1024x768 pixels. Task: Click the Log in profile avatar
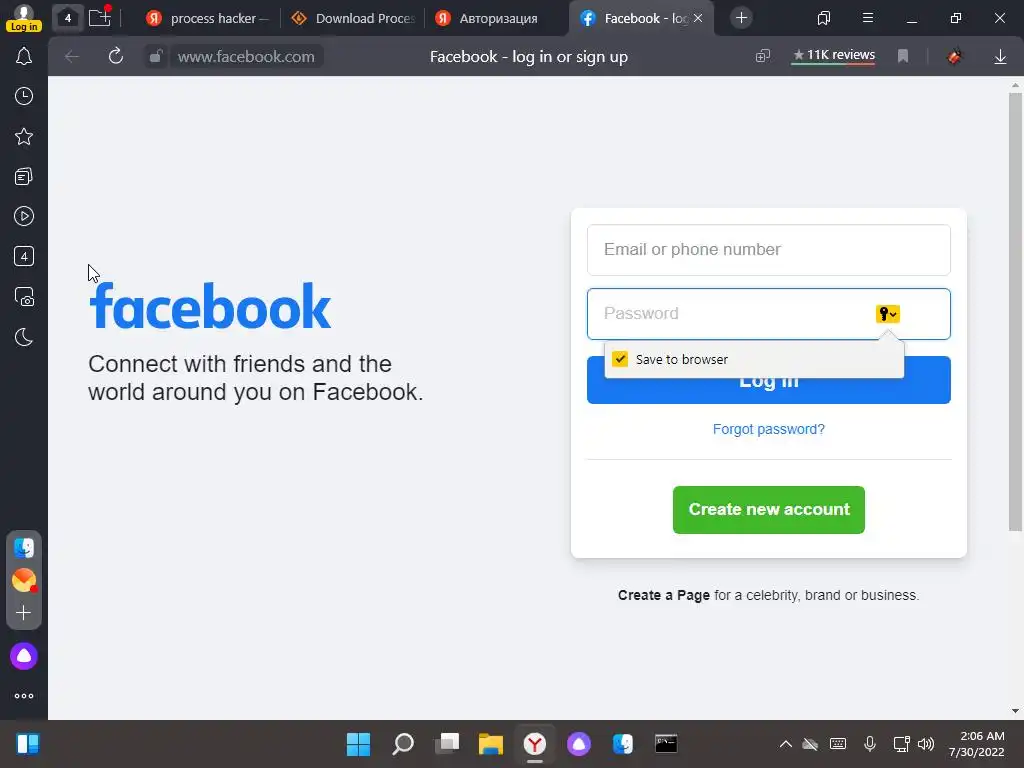coord(24,18)
